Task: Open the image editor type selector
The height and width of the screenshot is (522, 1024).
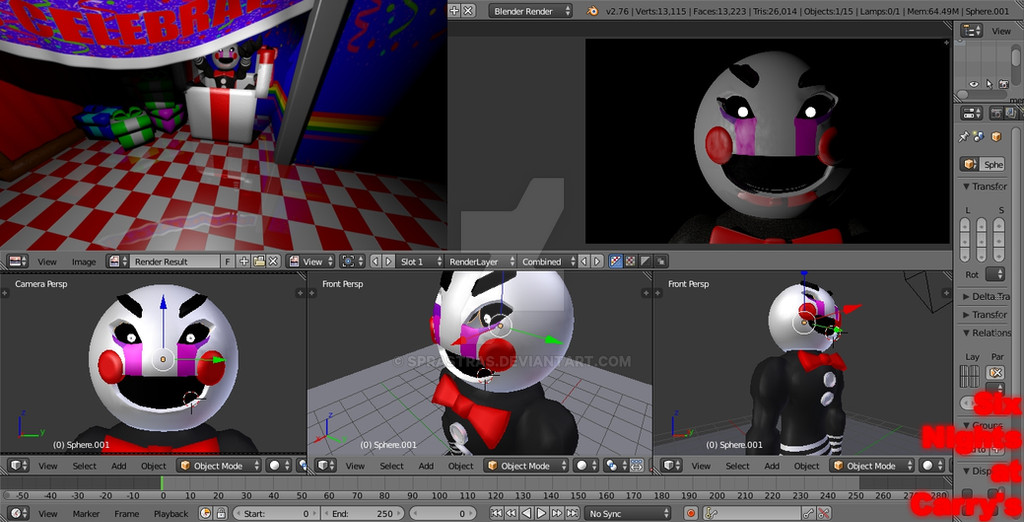Action: (x=17, y=261)
